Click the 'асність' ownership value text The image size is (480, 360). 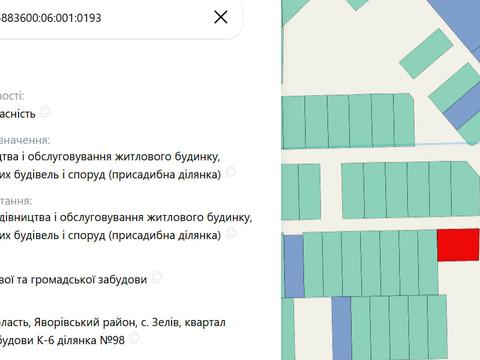pos(17,114)
